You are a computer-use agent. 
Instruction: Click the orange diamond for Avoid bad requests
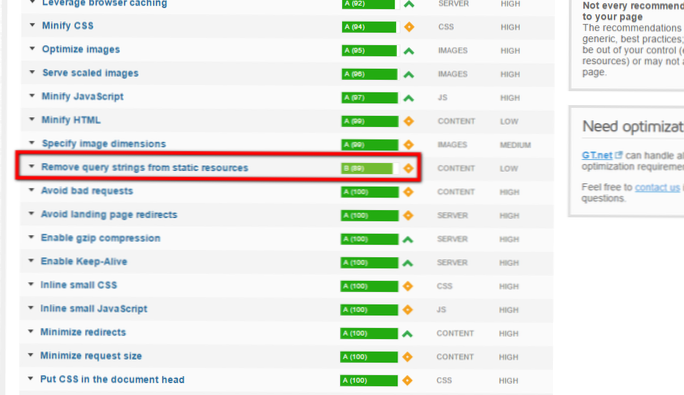point(408,192)
